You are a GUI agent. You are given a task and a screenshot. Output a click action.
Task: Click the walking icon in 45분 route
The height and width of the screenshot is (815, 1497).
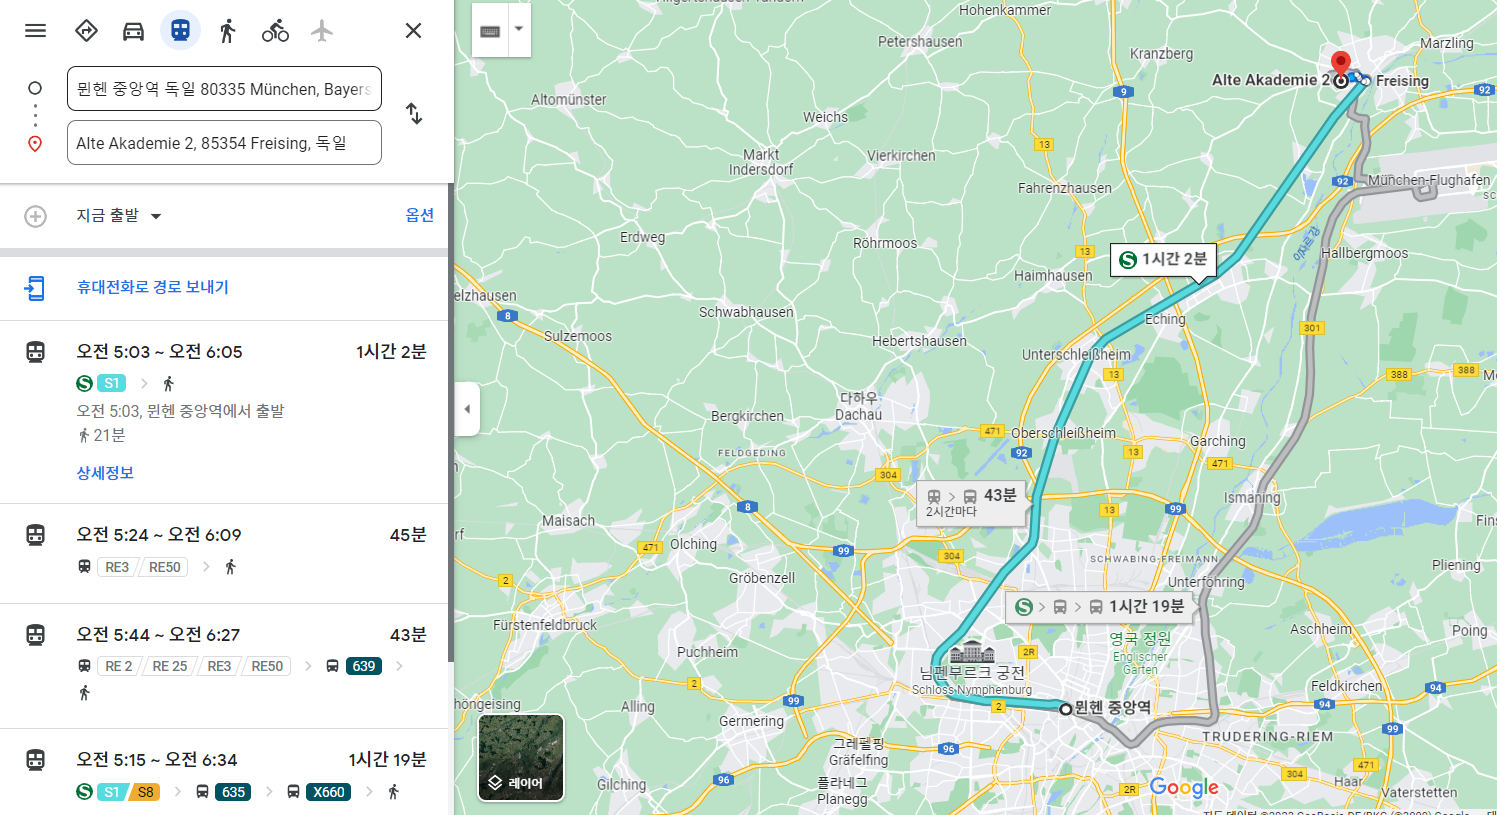coord(230,567)
